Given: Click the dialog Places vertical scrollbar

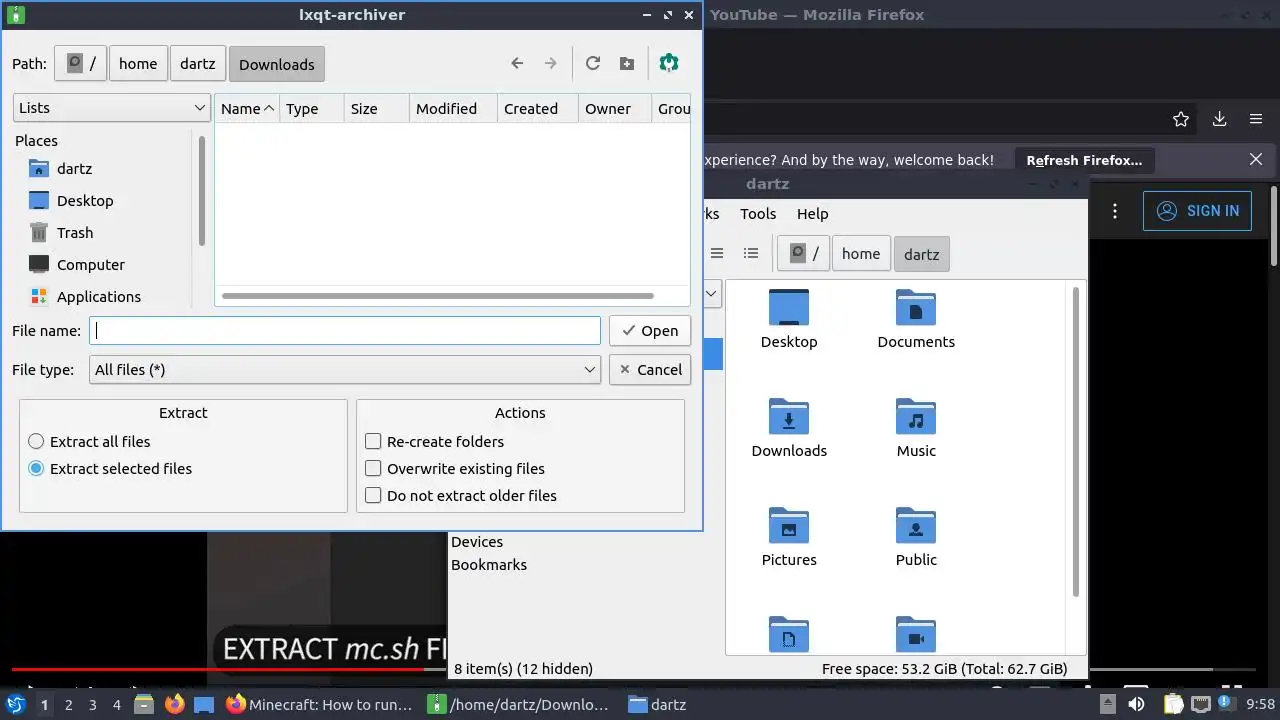Looking at the screenshot, I should click(202, 191).
